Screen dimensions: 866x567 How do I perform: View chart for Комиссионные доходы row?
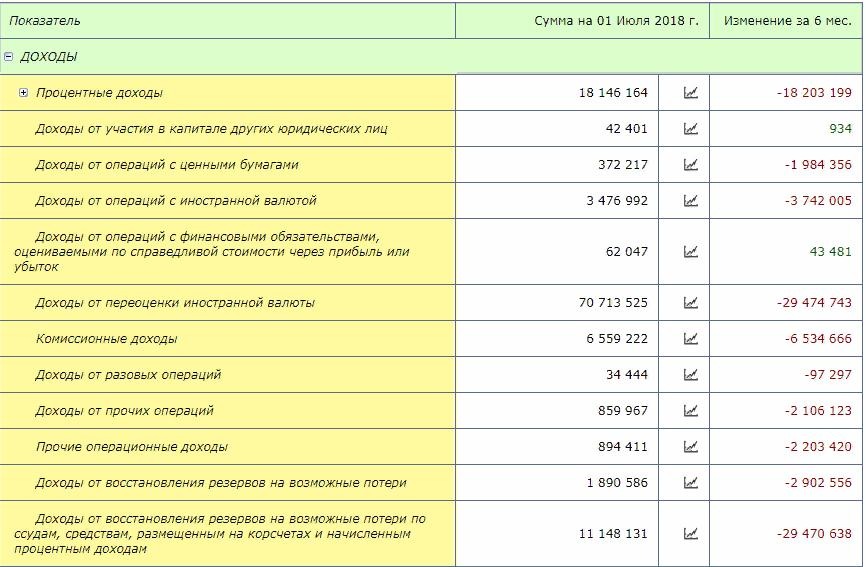click(x=690, y=339)
